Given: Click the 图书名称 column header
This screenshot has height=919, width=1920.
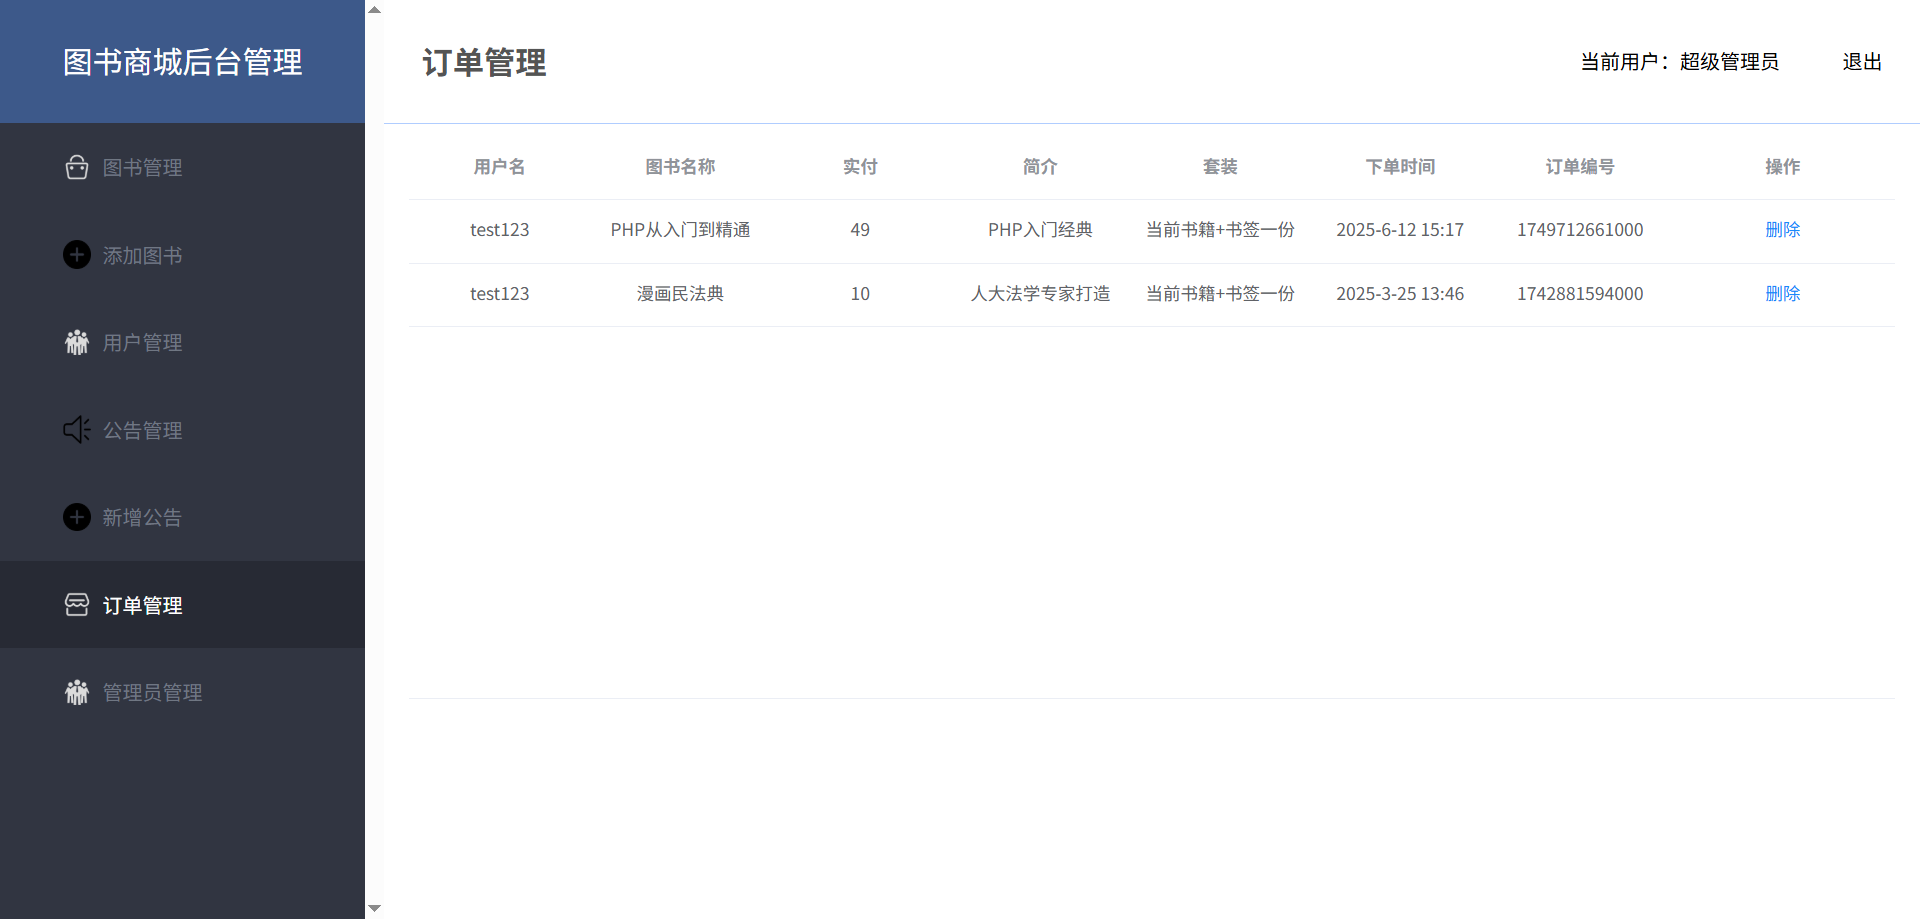Looking at the screenshot, I should [x=680, y=167].
